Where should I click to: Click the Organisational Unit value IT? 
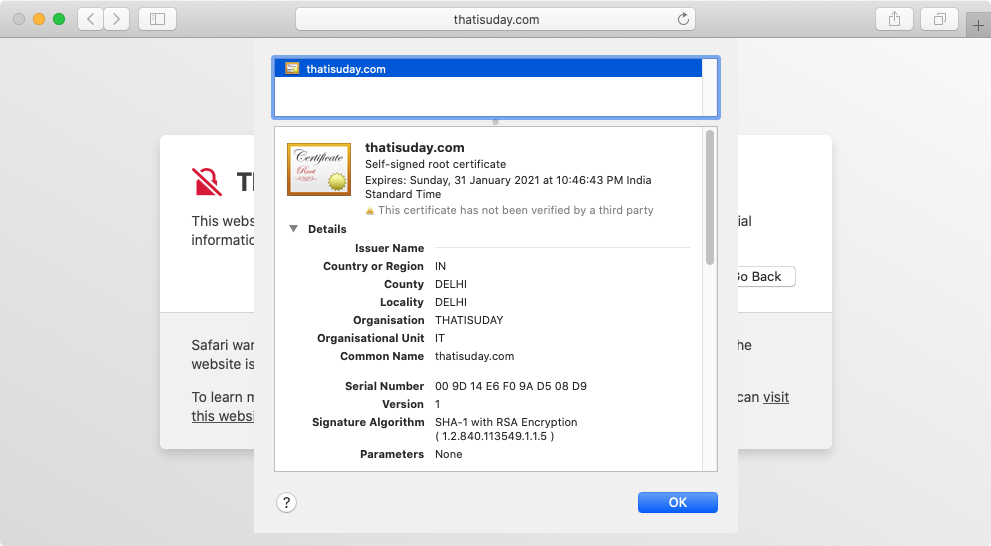[x=440, y=339]
